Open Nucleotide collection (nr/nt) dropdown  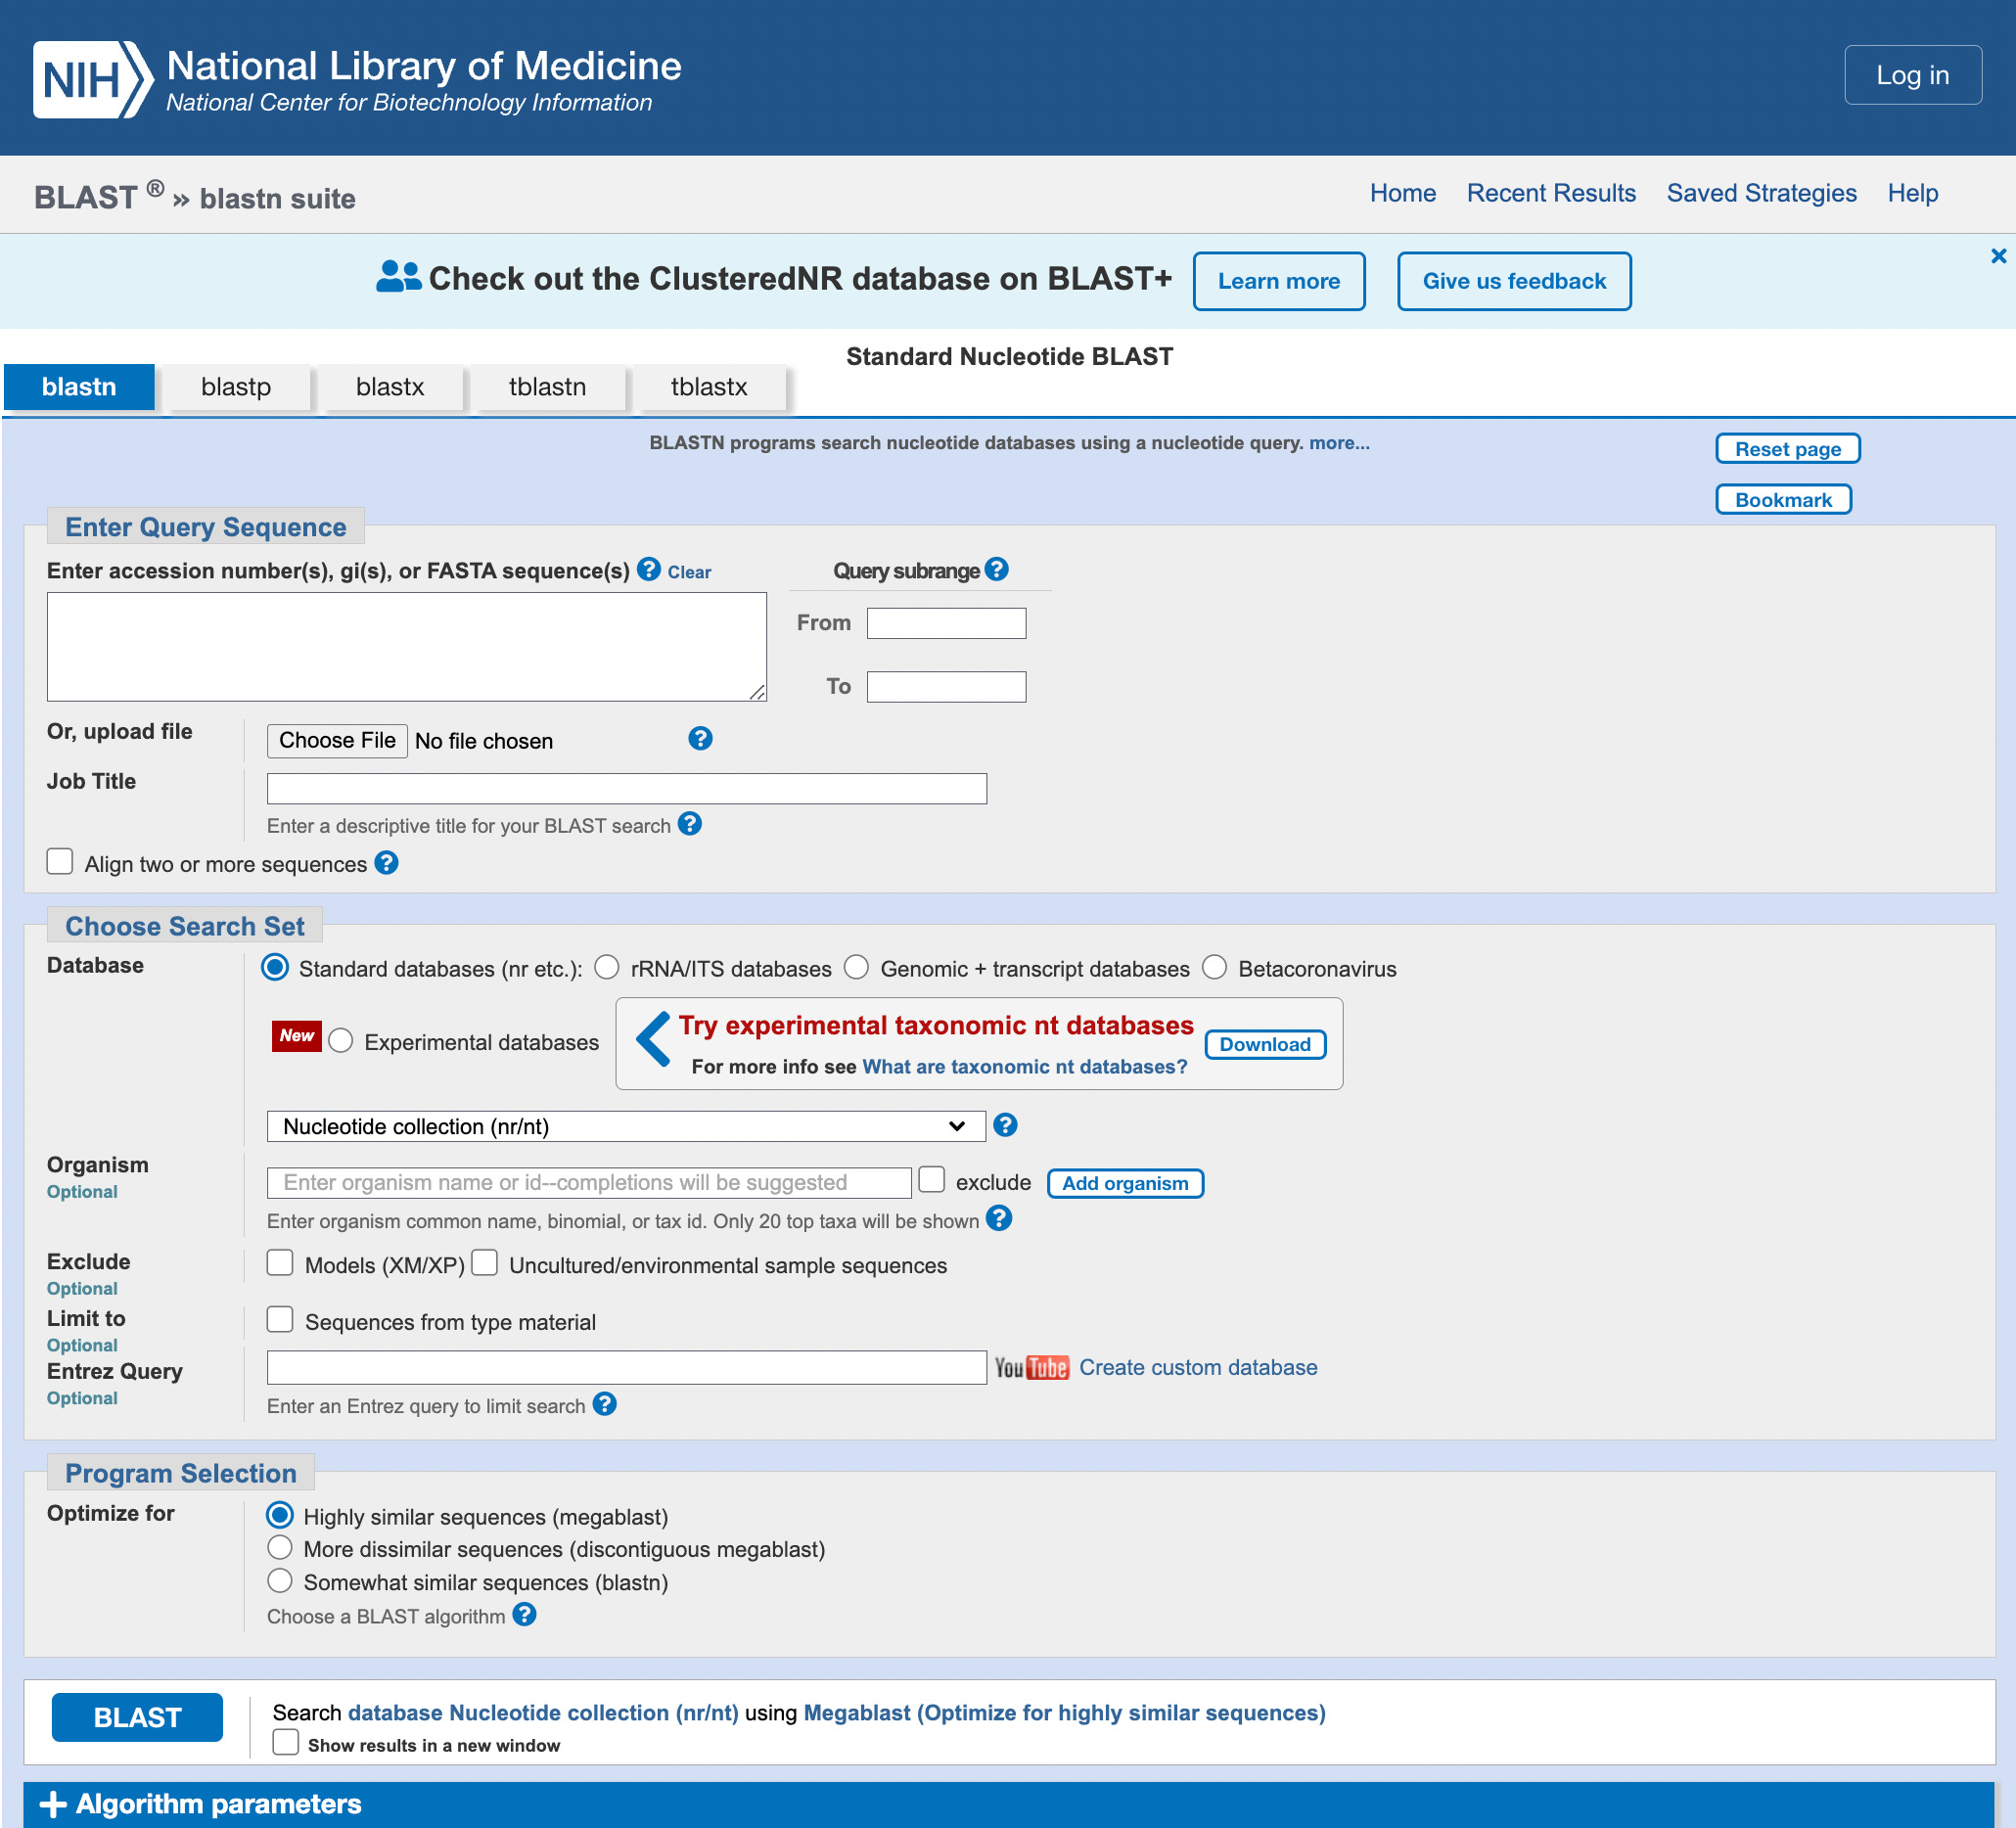[626, 1126]
